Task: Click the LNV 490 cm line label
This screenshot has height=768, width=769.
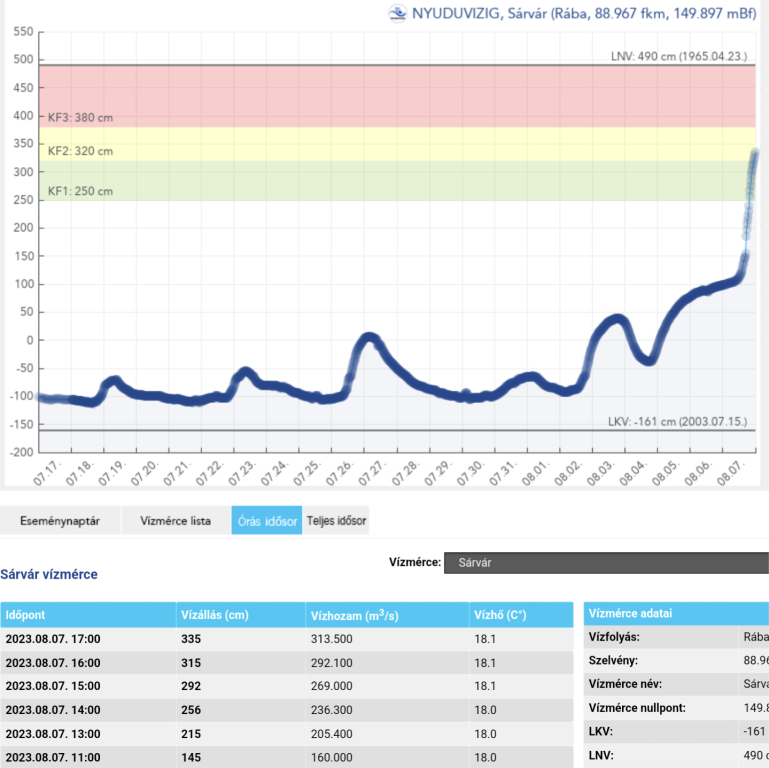Action: tap(679, 56)
